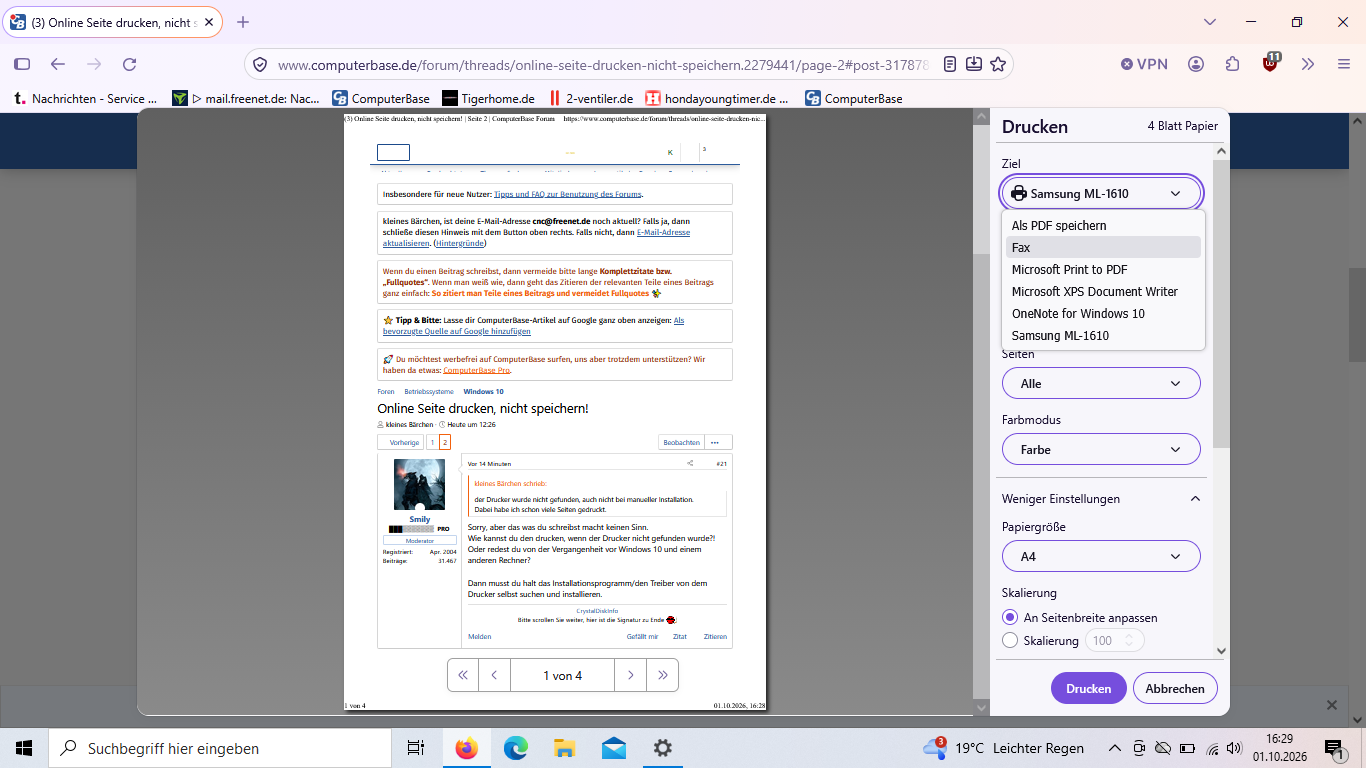The height and width of the screenshot is (768, 1366).
Task: Toggle the sidebar panel icon
Action: (x=22, y=64)
